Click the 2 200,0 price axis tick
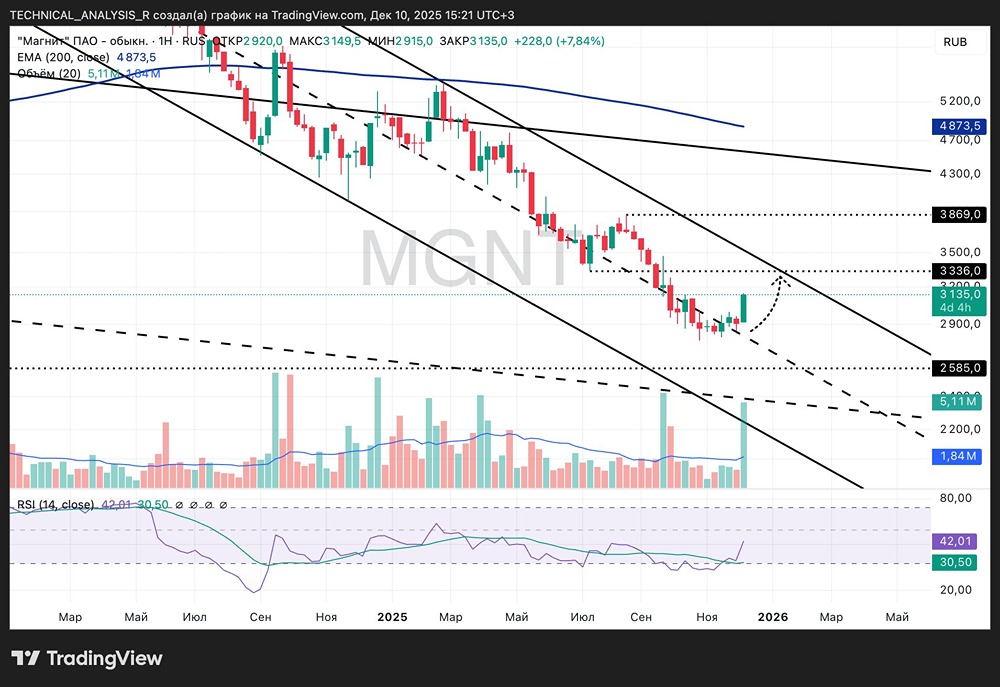 point(960,429)
